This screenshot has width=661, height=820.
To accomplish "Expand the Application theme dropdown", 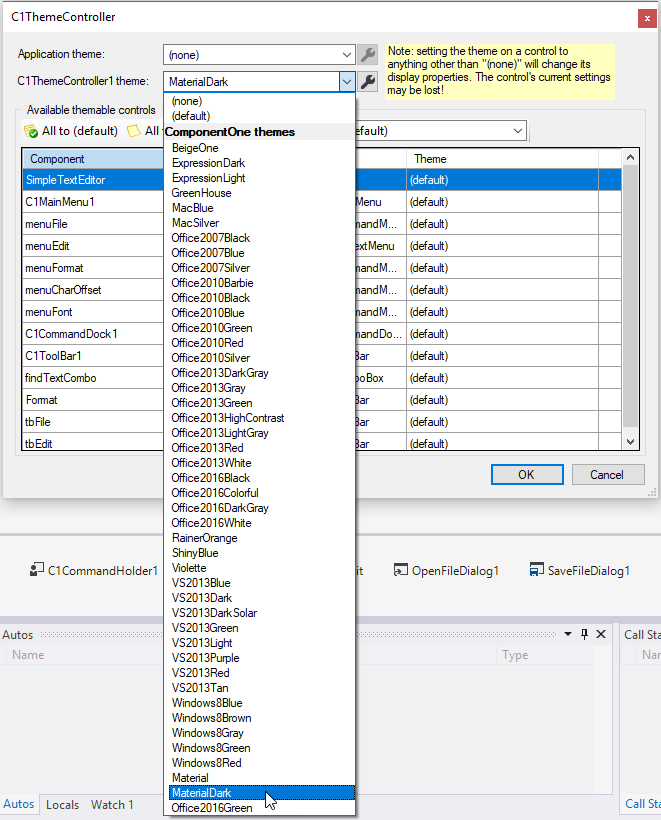I will coord(347,55).
